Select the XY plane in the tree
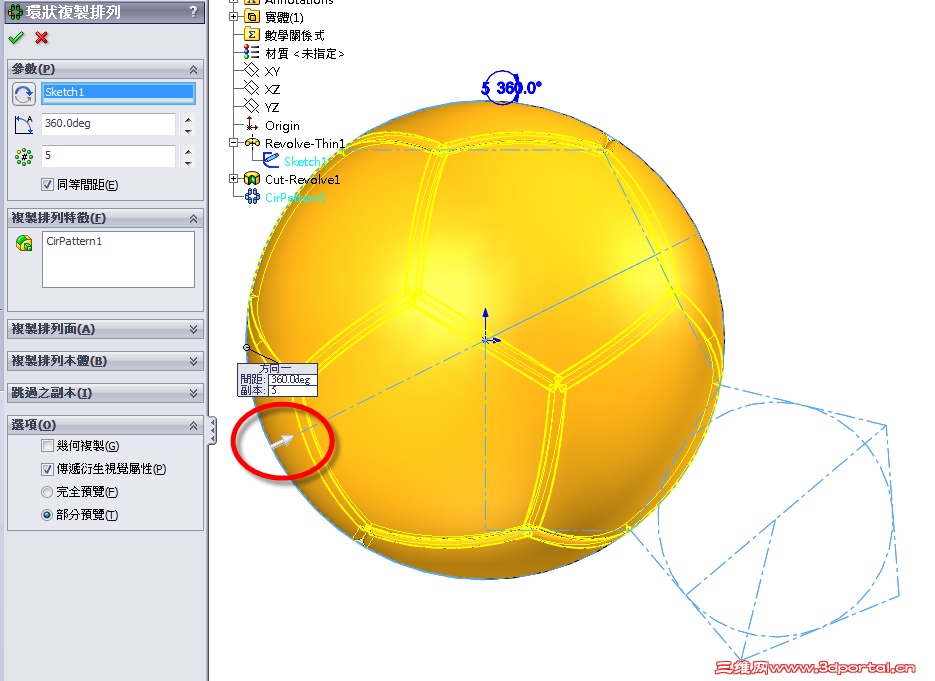 (x=273, y=72)
